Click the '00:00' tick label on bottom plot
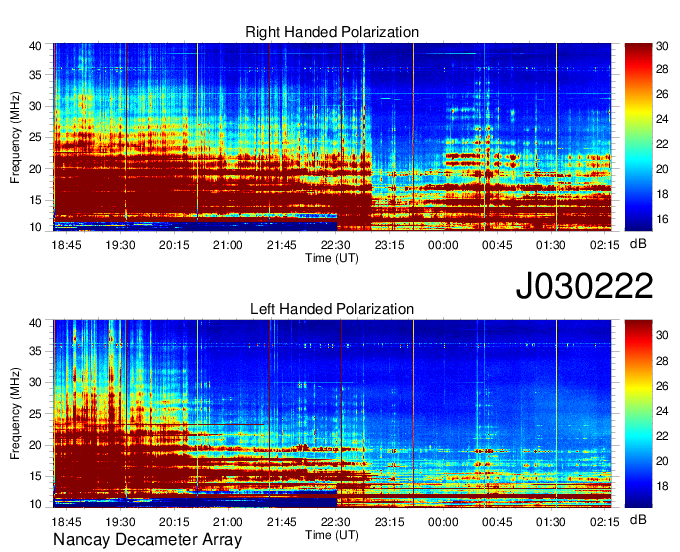680x552 pixels. coord(443,522)
